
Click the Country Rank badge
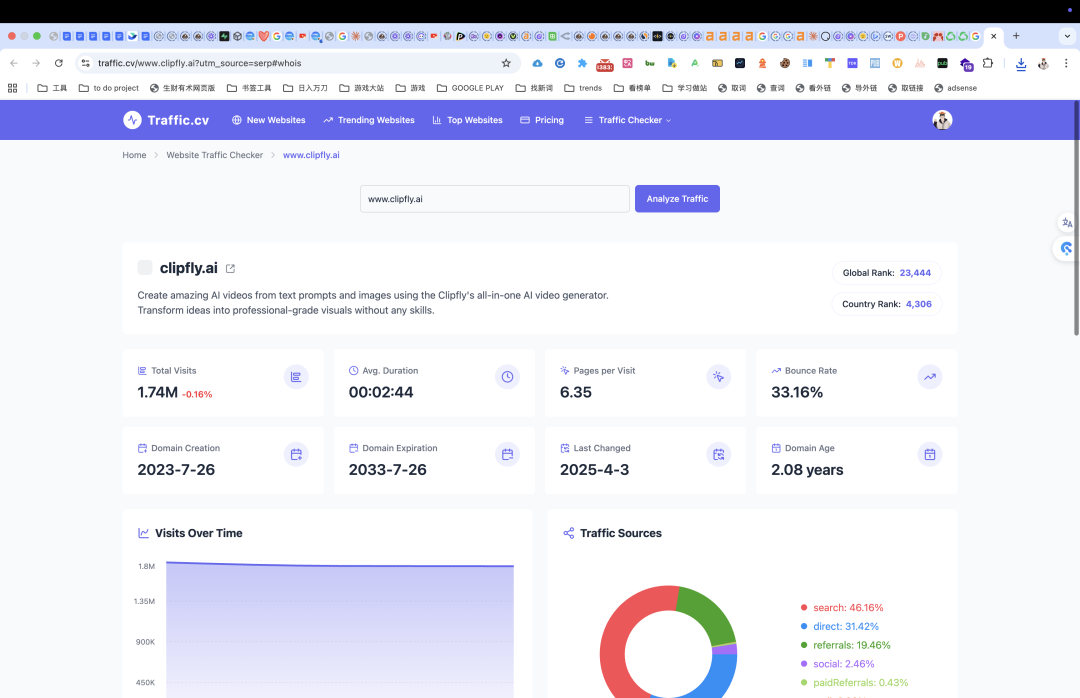tap(886, 304)
